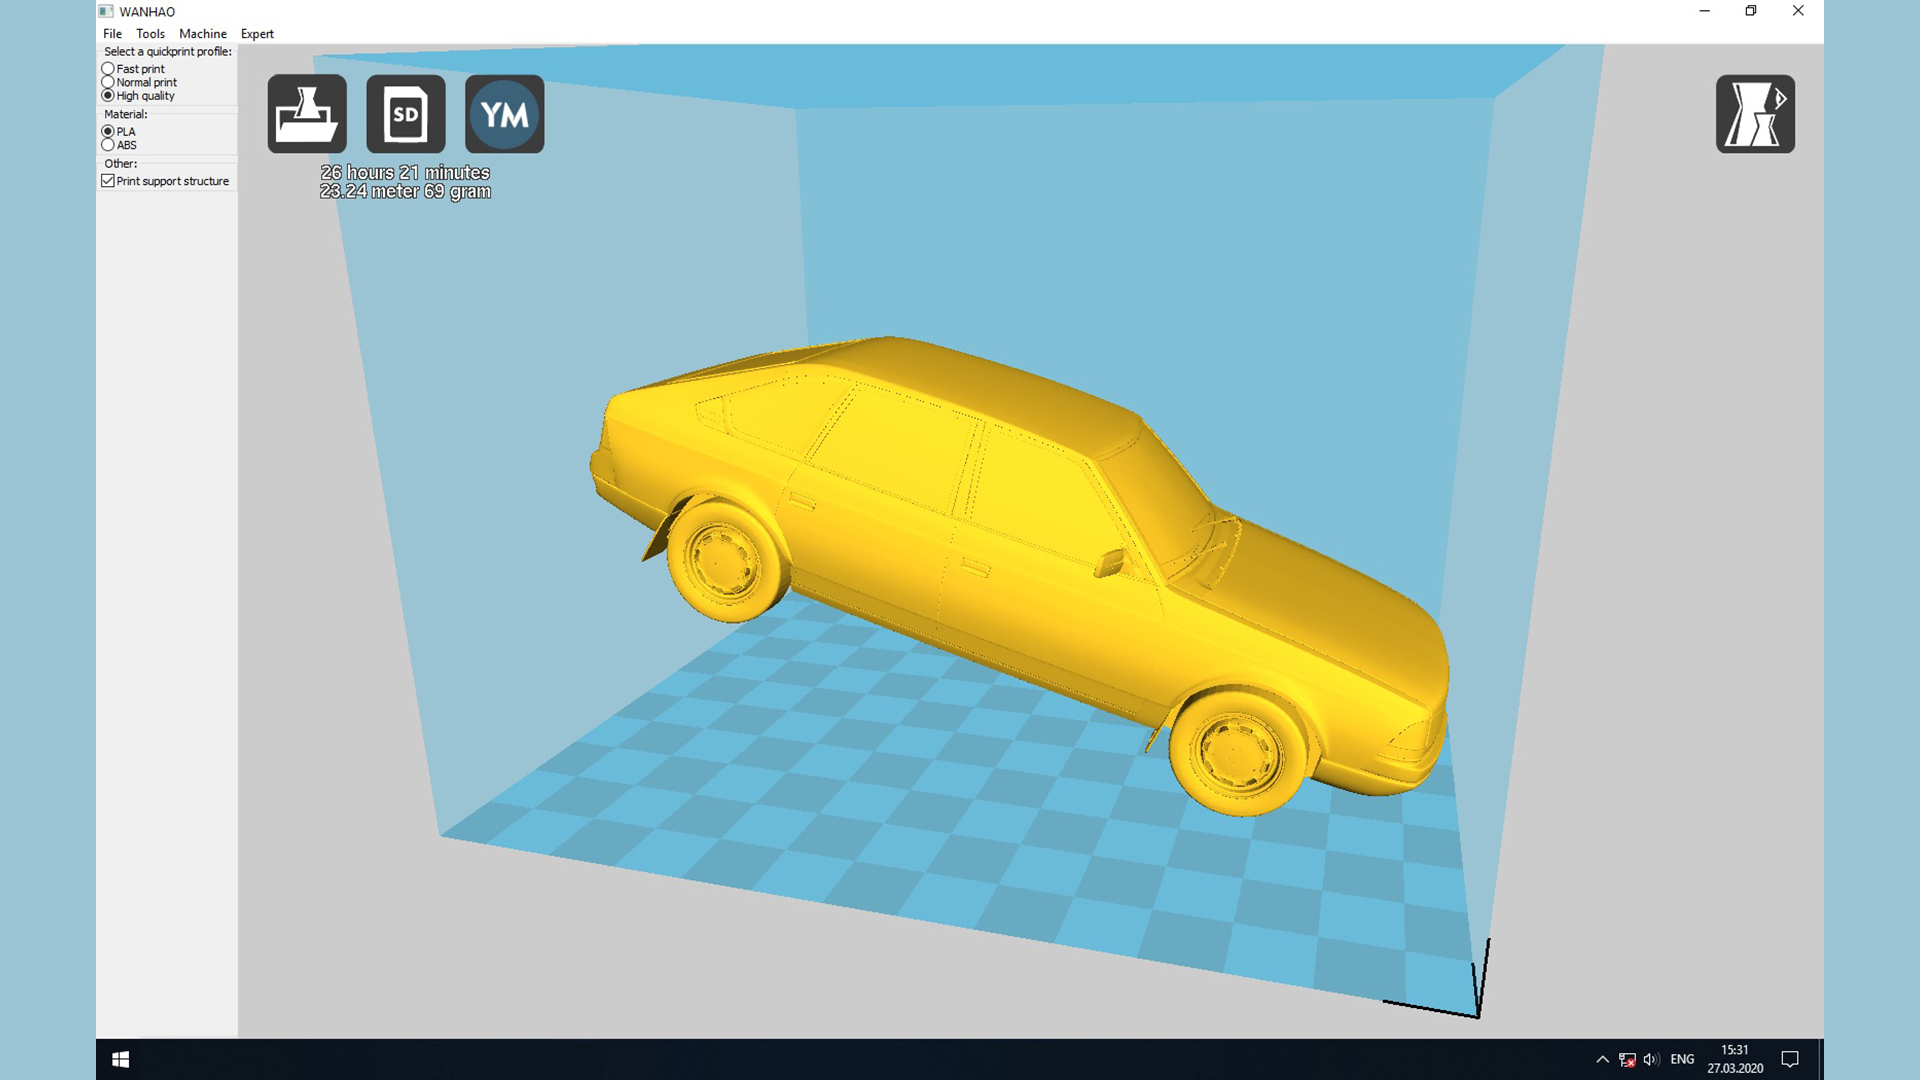Open the Windows Start menu
This screenshot has height=1080, width=1920.
120,1059
